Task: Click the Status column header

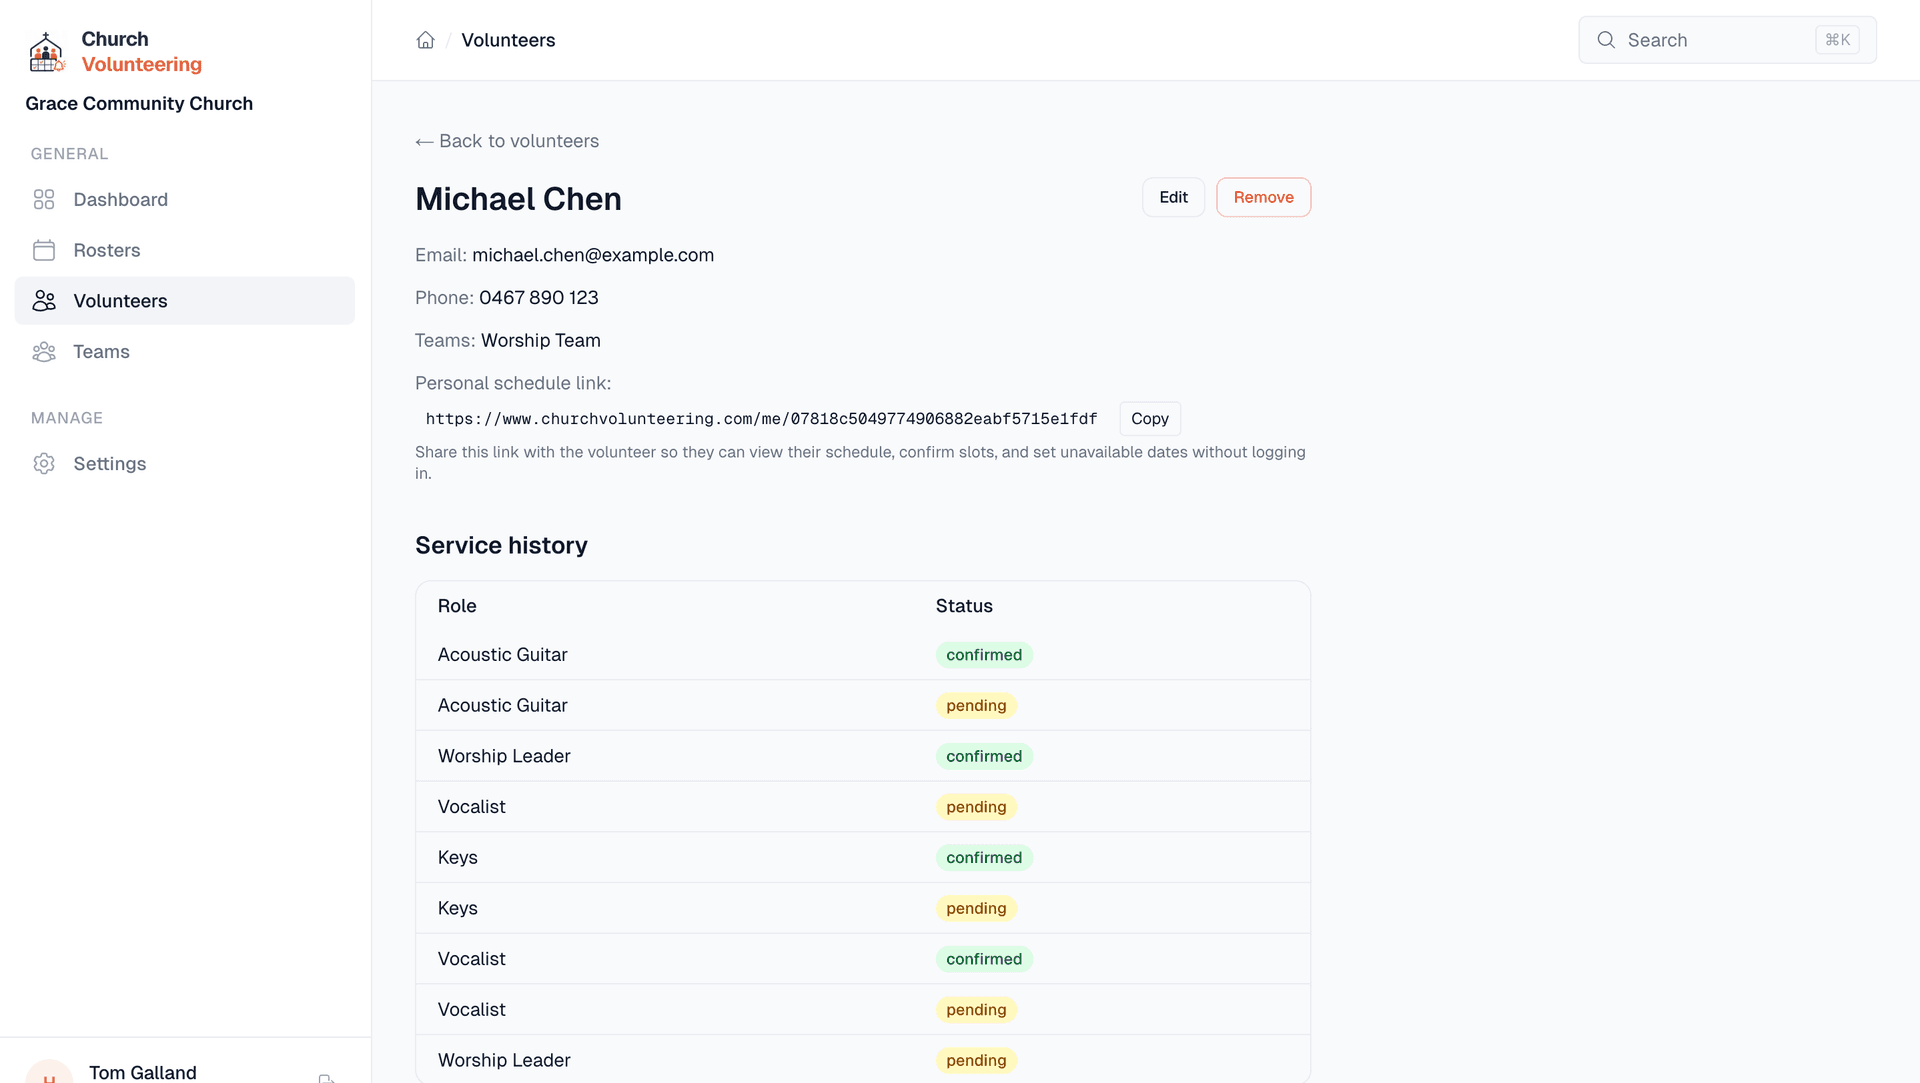Action: pyautogui.click(x=964, y=606)
